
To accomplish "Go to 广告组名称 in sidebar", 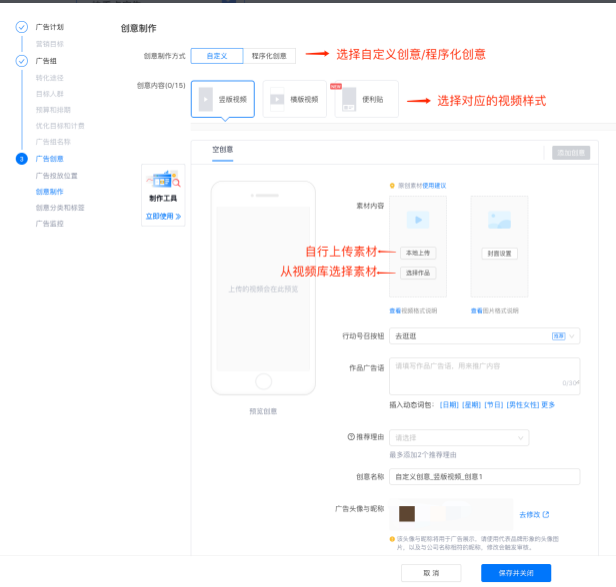I will tap(53, 142).
